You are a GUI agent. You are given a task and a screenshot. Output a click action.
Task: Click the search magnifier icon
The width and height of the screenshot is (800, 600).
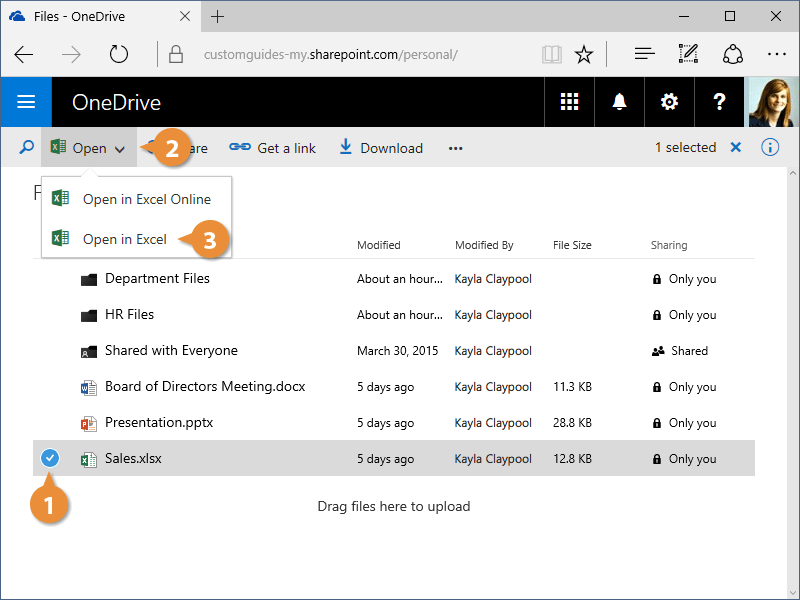click(27, 148)
